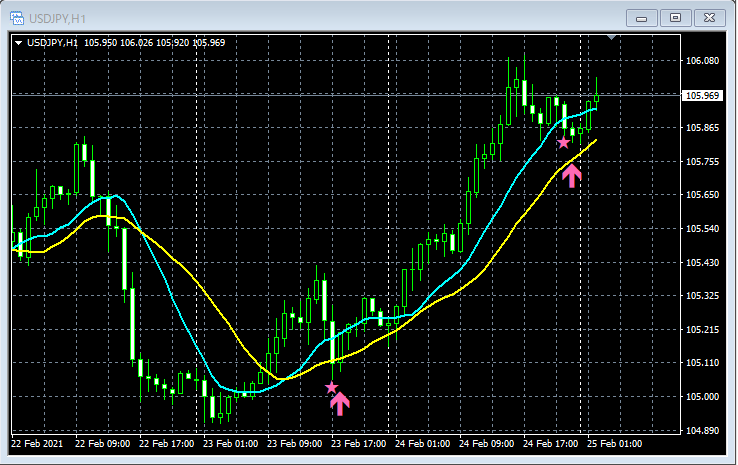Click the 24 Feb 09:00 time label
The width and height of the screenshot is (738, 465).
(487, 444)
